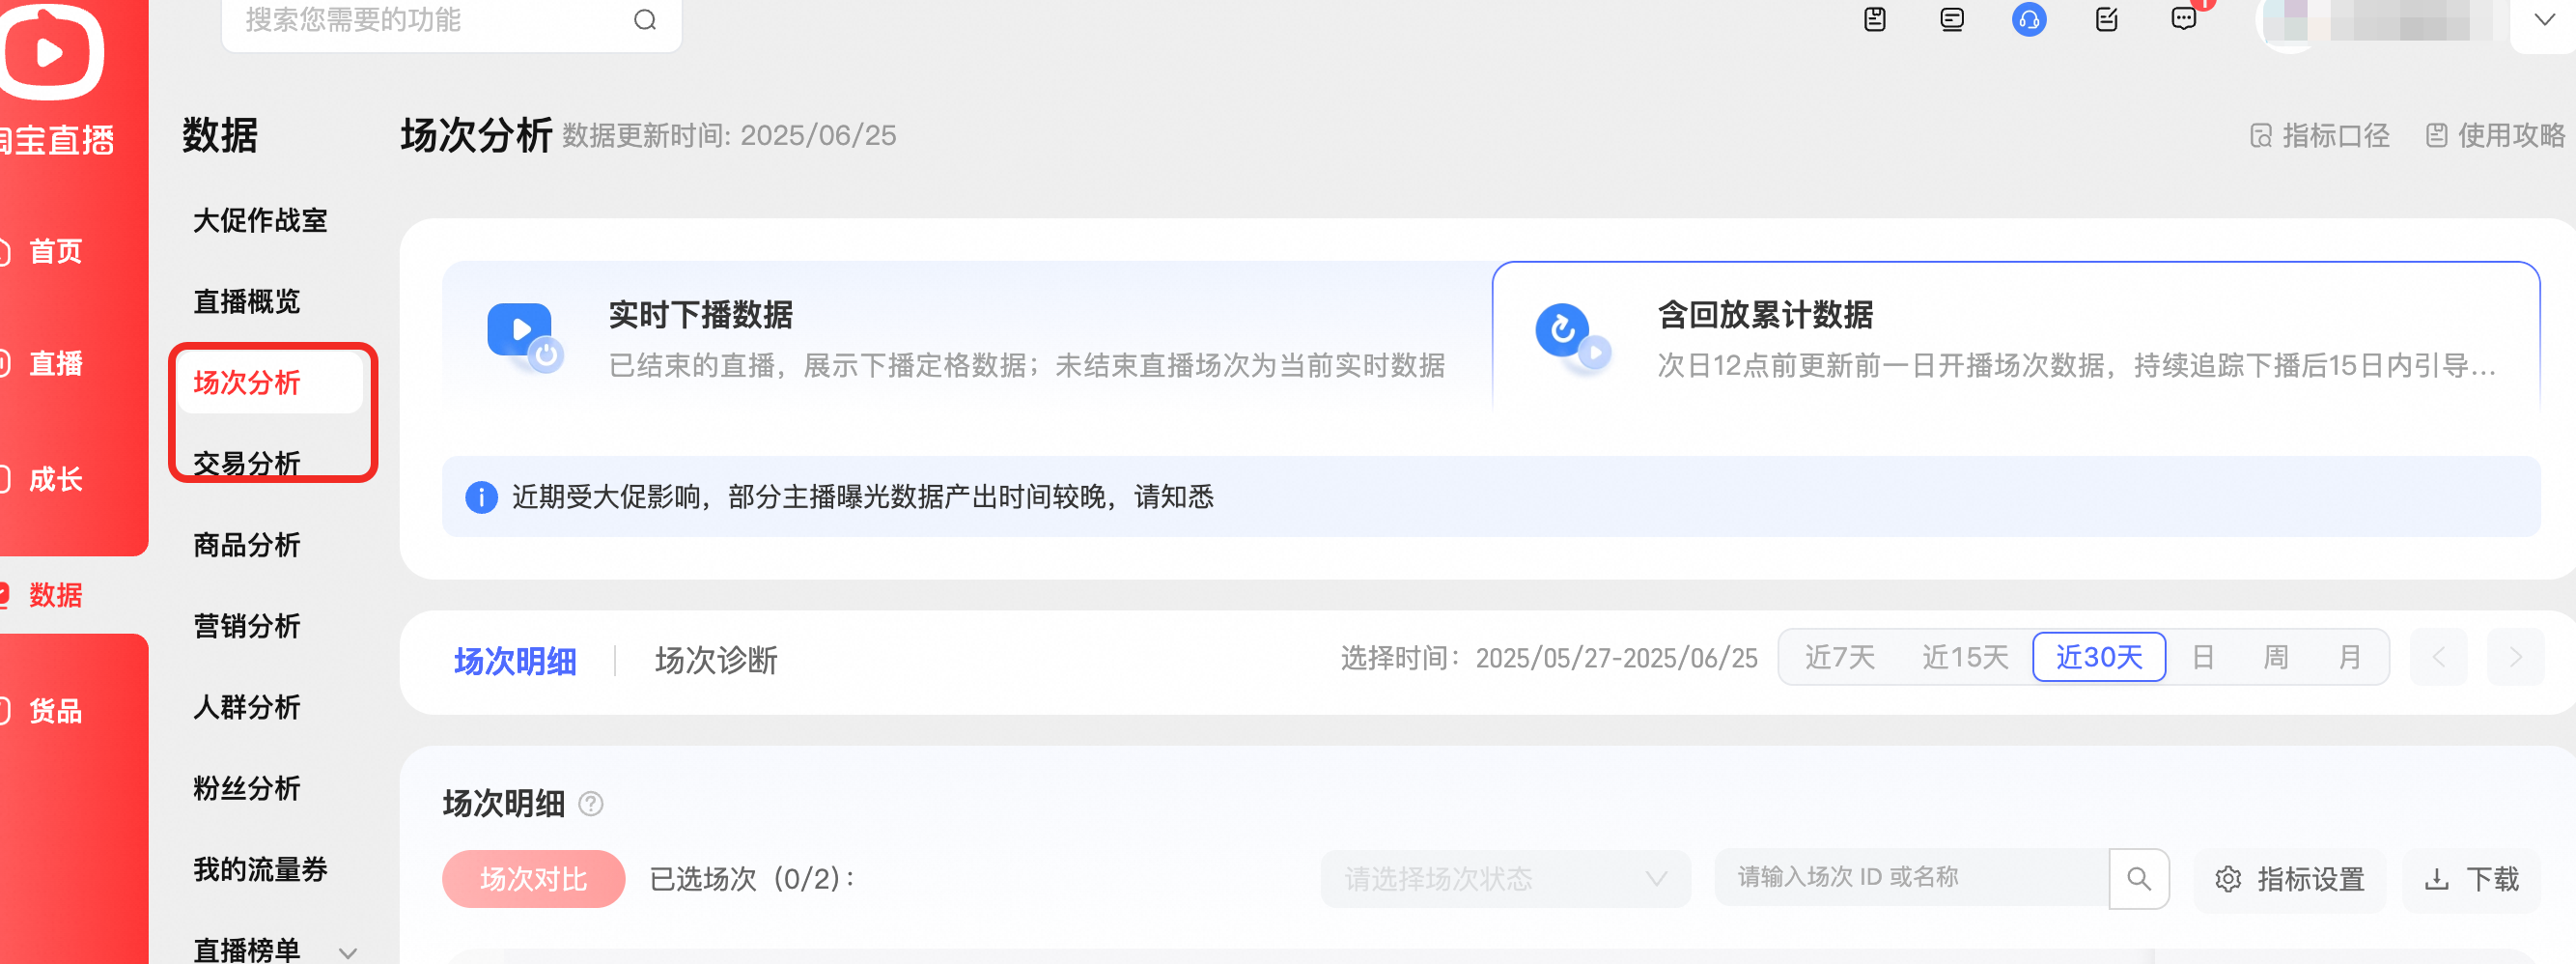This screenshot has height=964, width=2576.
Task: Open the 请选择场次状态 dropdown
Action: tap(1505, 879)
